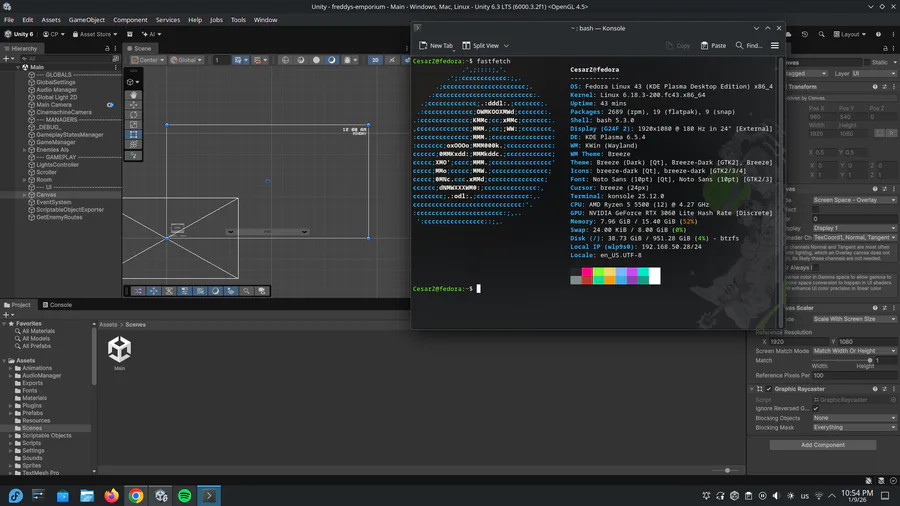Open Asset Store dropdown
900x506 pixels.
click(95, 34)
